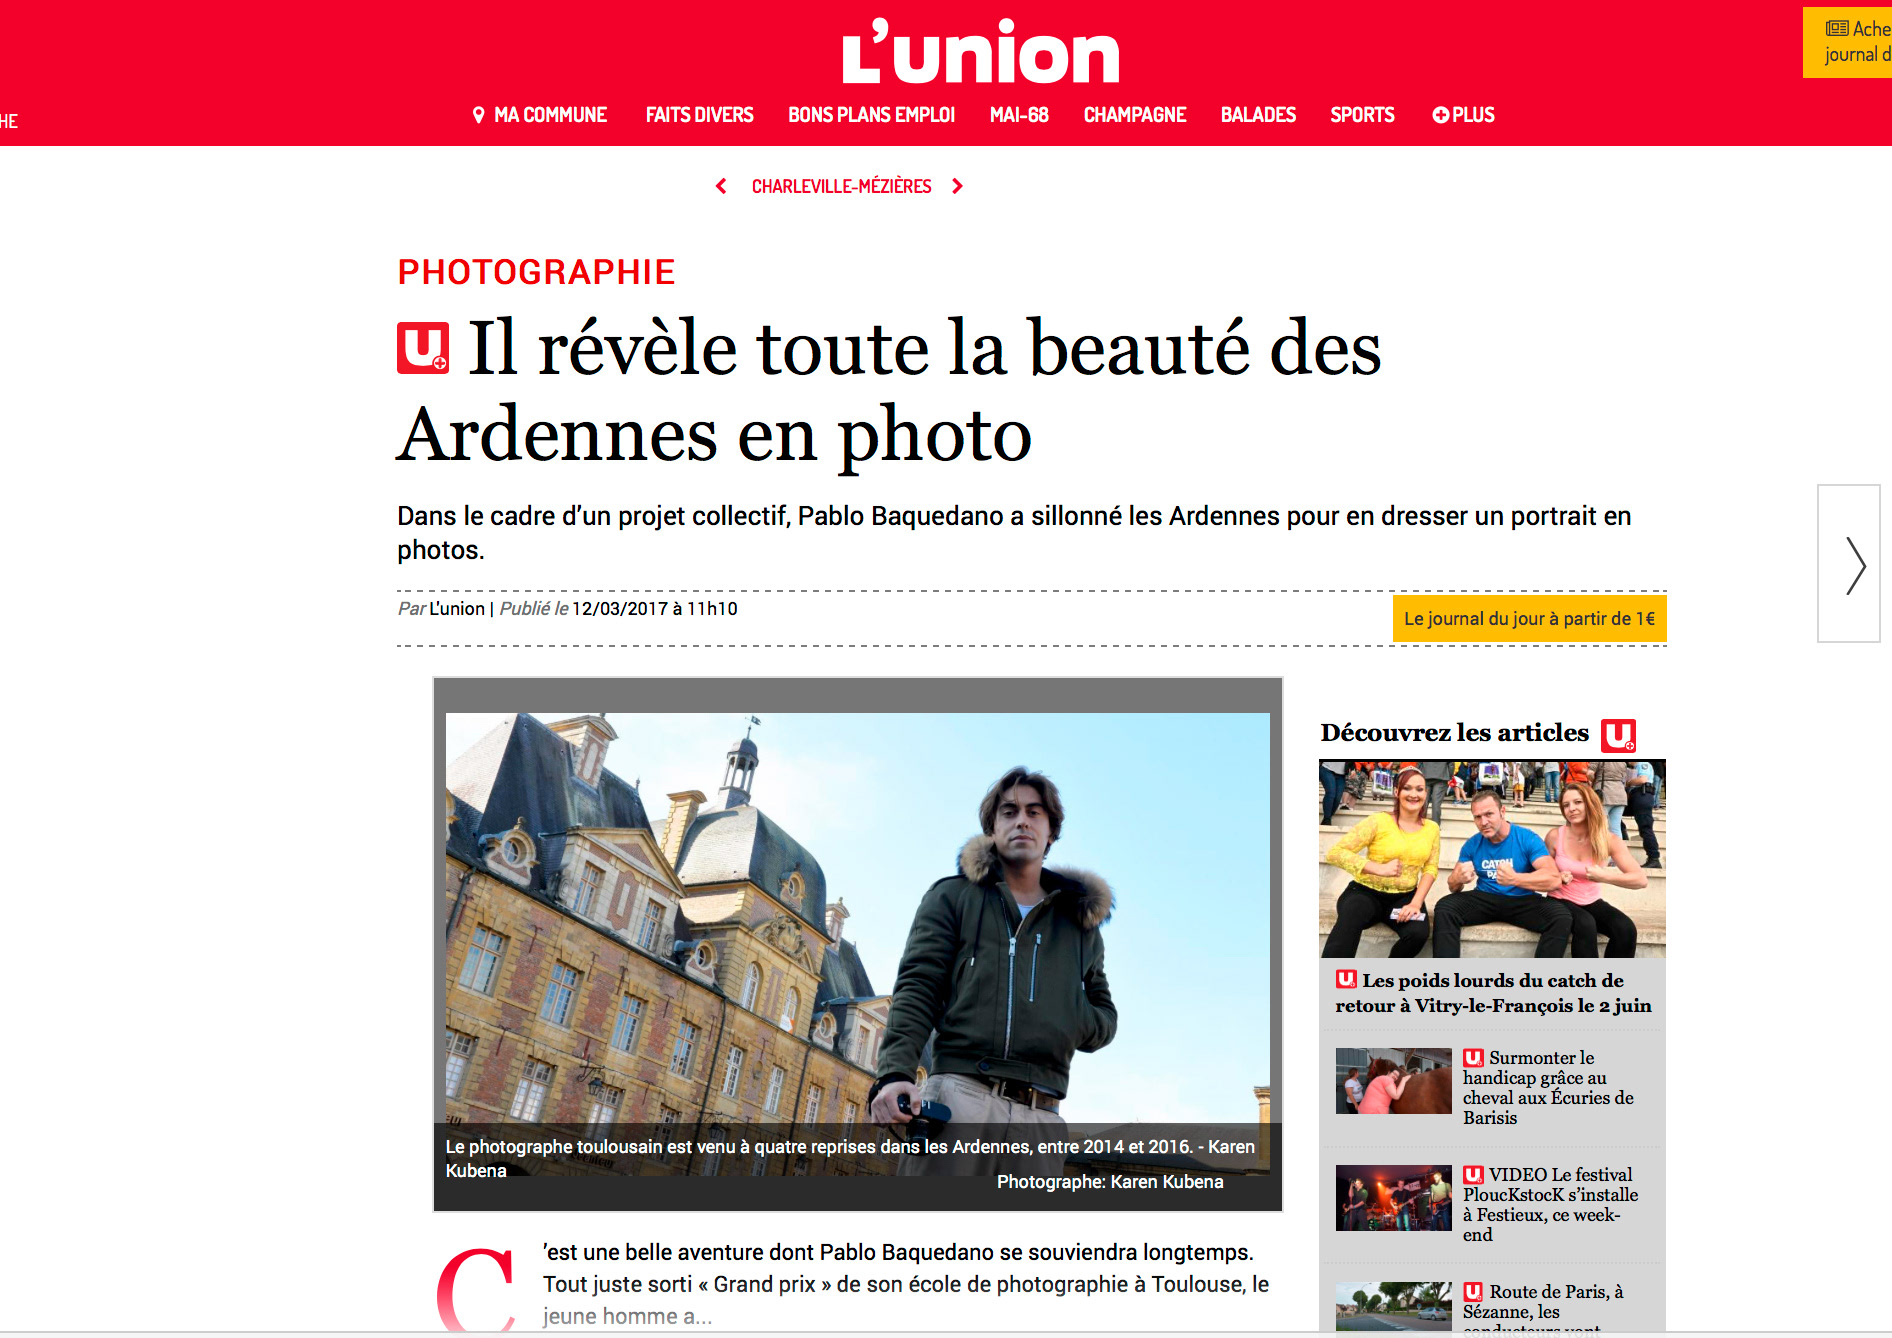Open catch wrestlers article thumbnail

(x=1492, y=859)
